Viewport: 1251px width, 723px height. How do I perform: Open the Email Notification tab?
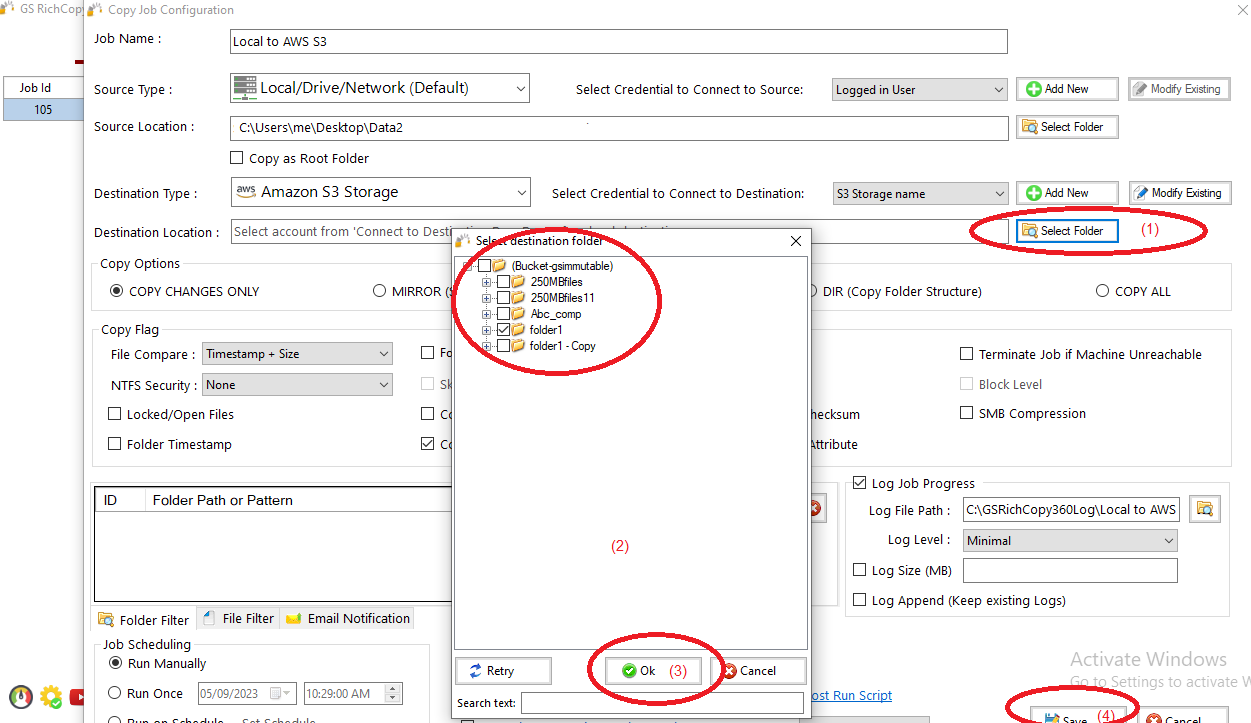[348, 618]
